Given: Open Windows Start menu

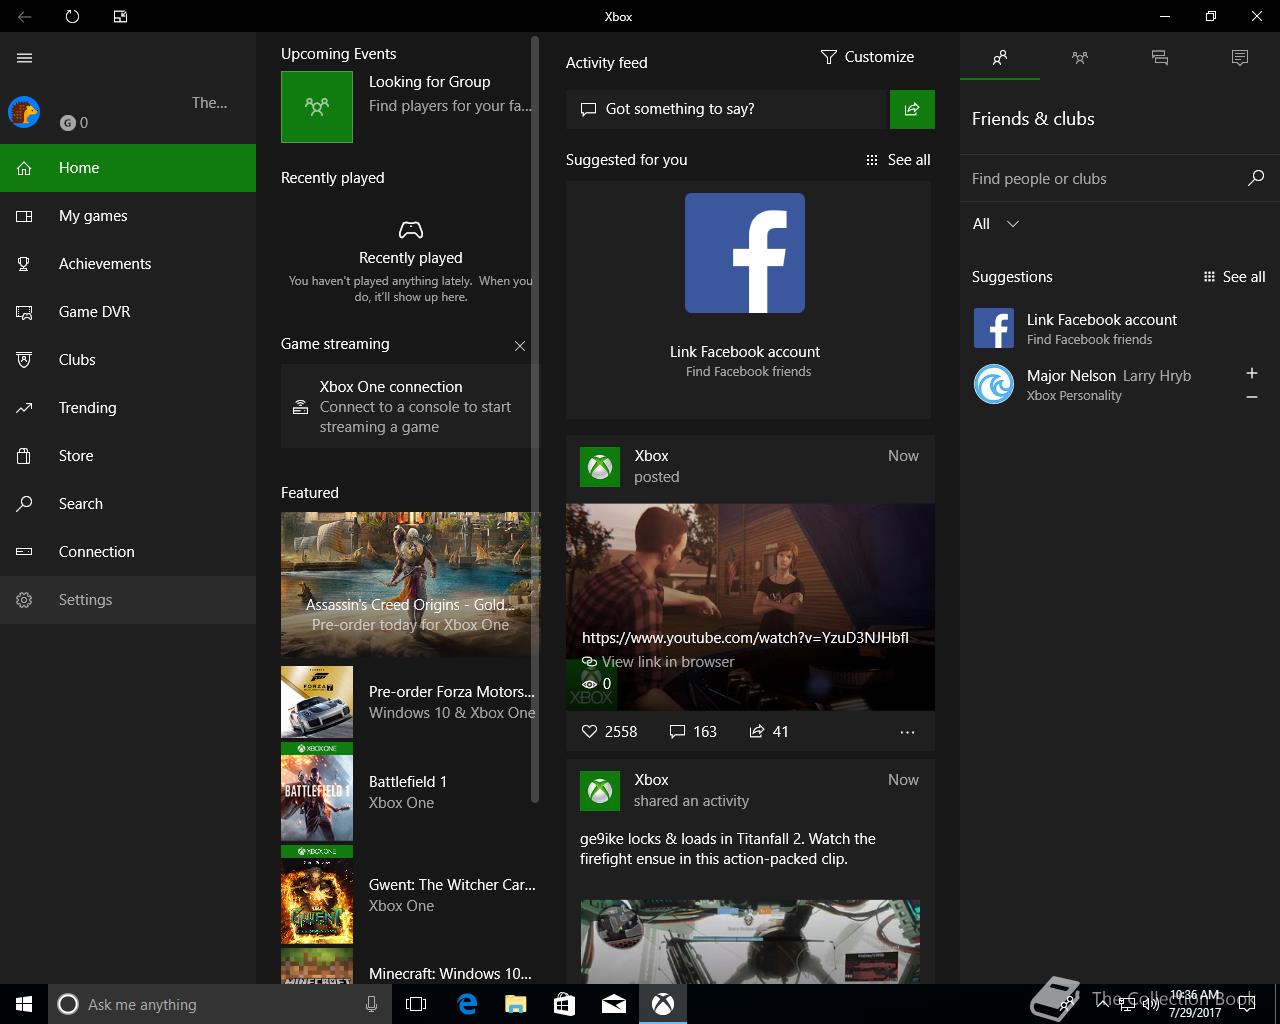Looking at the screenshot, I should tap(24, 1004).
